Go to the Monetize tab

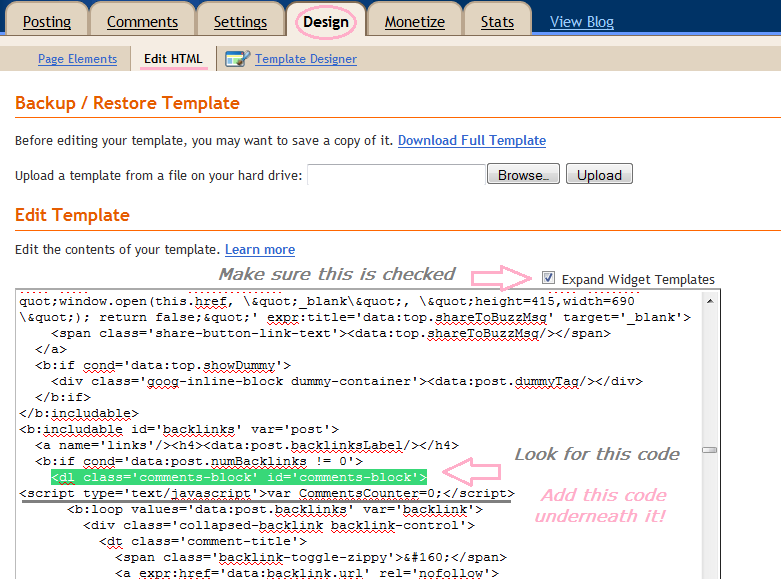414,22
